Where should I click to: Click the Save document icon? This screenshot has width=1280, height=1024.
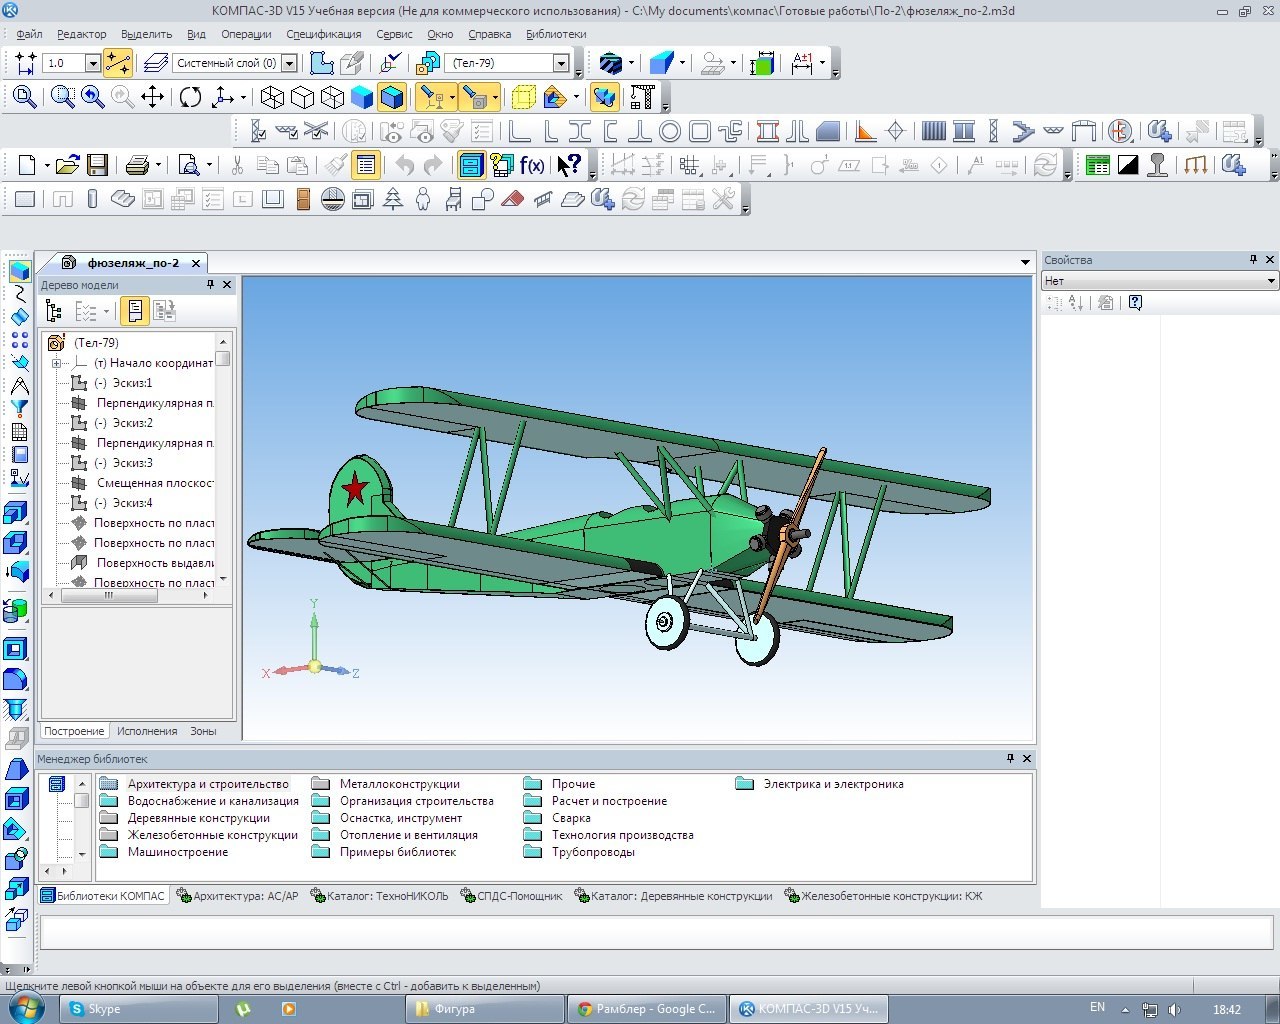tap(97, 165)
